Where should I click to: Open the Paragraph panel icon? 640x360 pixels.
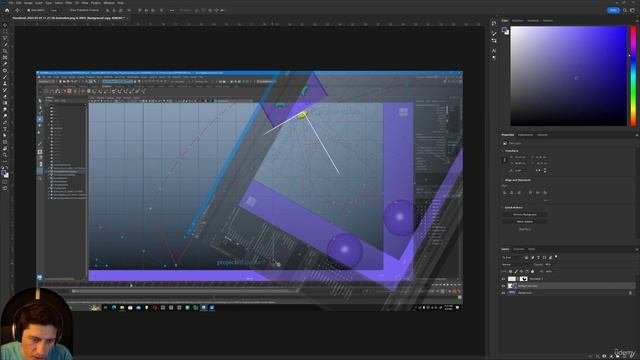(x=494, y=58)
